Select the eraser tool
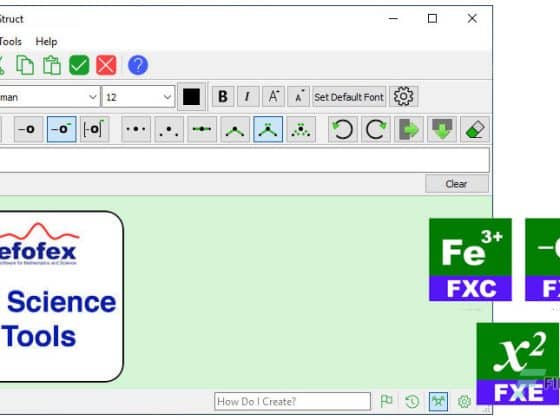The width and height of the screenshot is (560, 420). pyautogui.click(x=475, y=129)
